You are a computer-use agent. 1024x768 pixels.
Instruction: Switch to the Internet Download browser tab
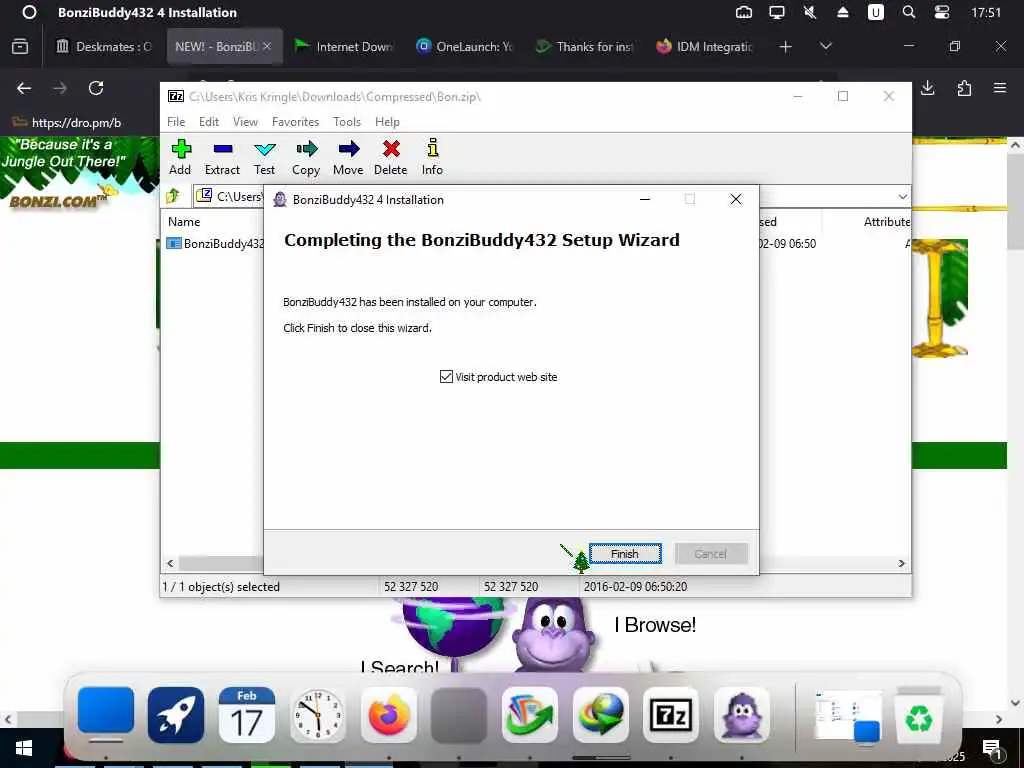[x=344, y=46]
